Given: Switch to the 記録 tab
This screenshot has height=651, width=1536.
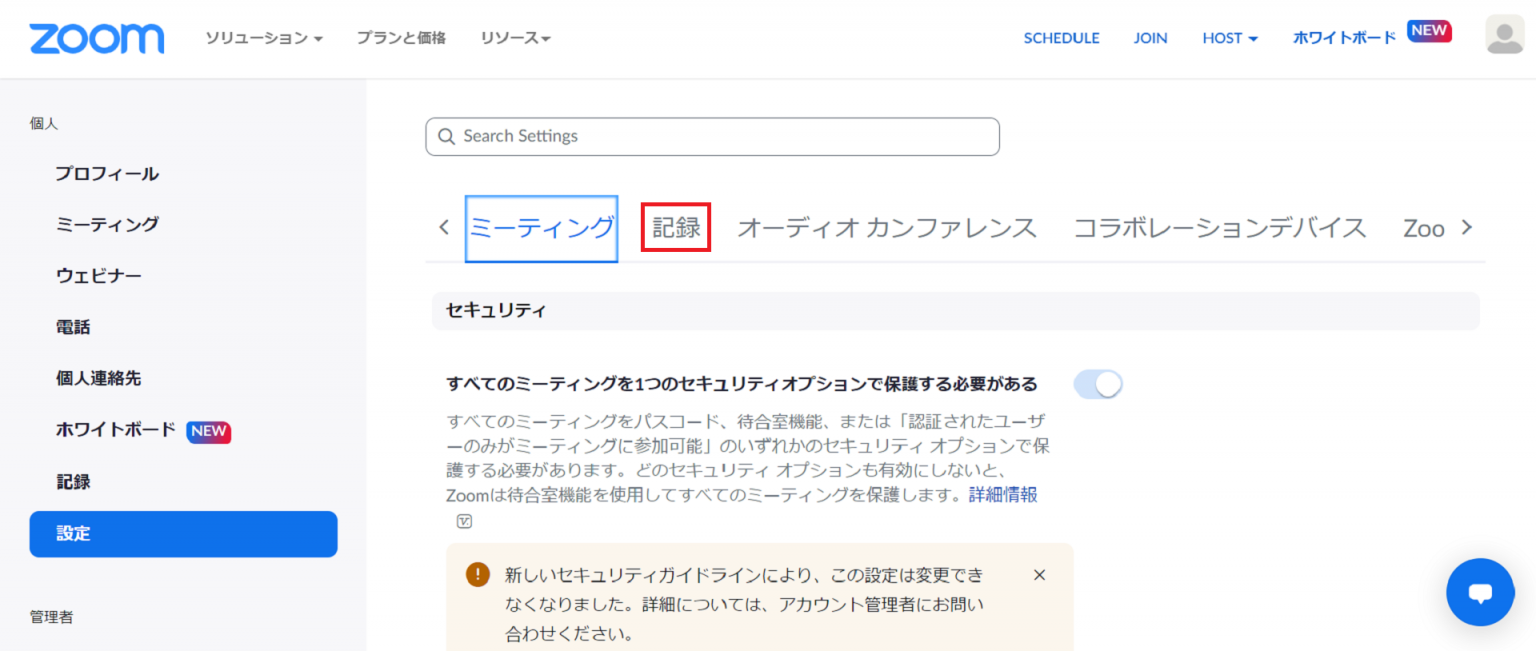Looking at the screenshot, I should click(x=675, y=227).
